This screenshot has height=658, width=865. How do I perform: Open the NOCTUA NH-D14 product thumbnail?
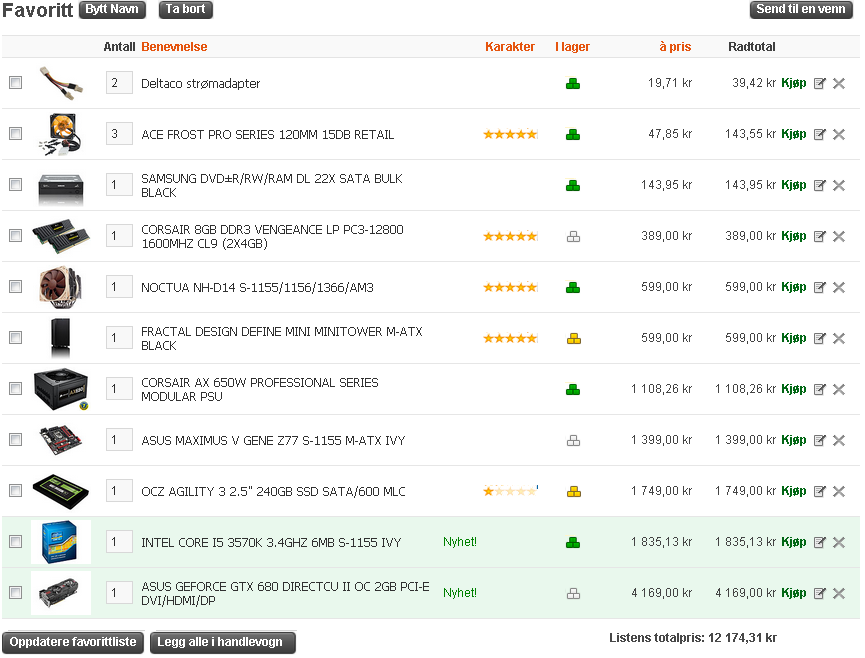pos(61,287)
